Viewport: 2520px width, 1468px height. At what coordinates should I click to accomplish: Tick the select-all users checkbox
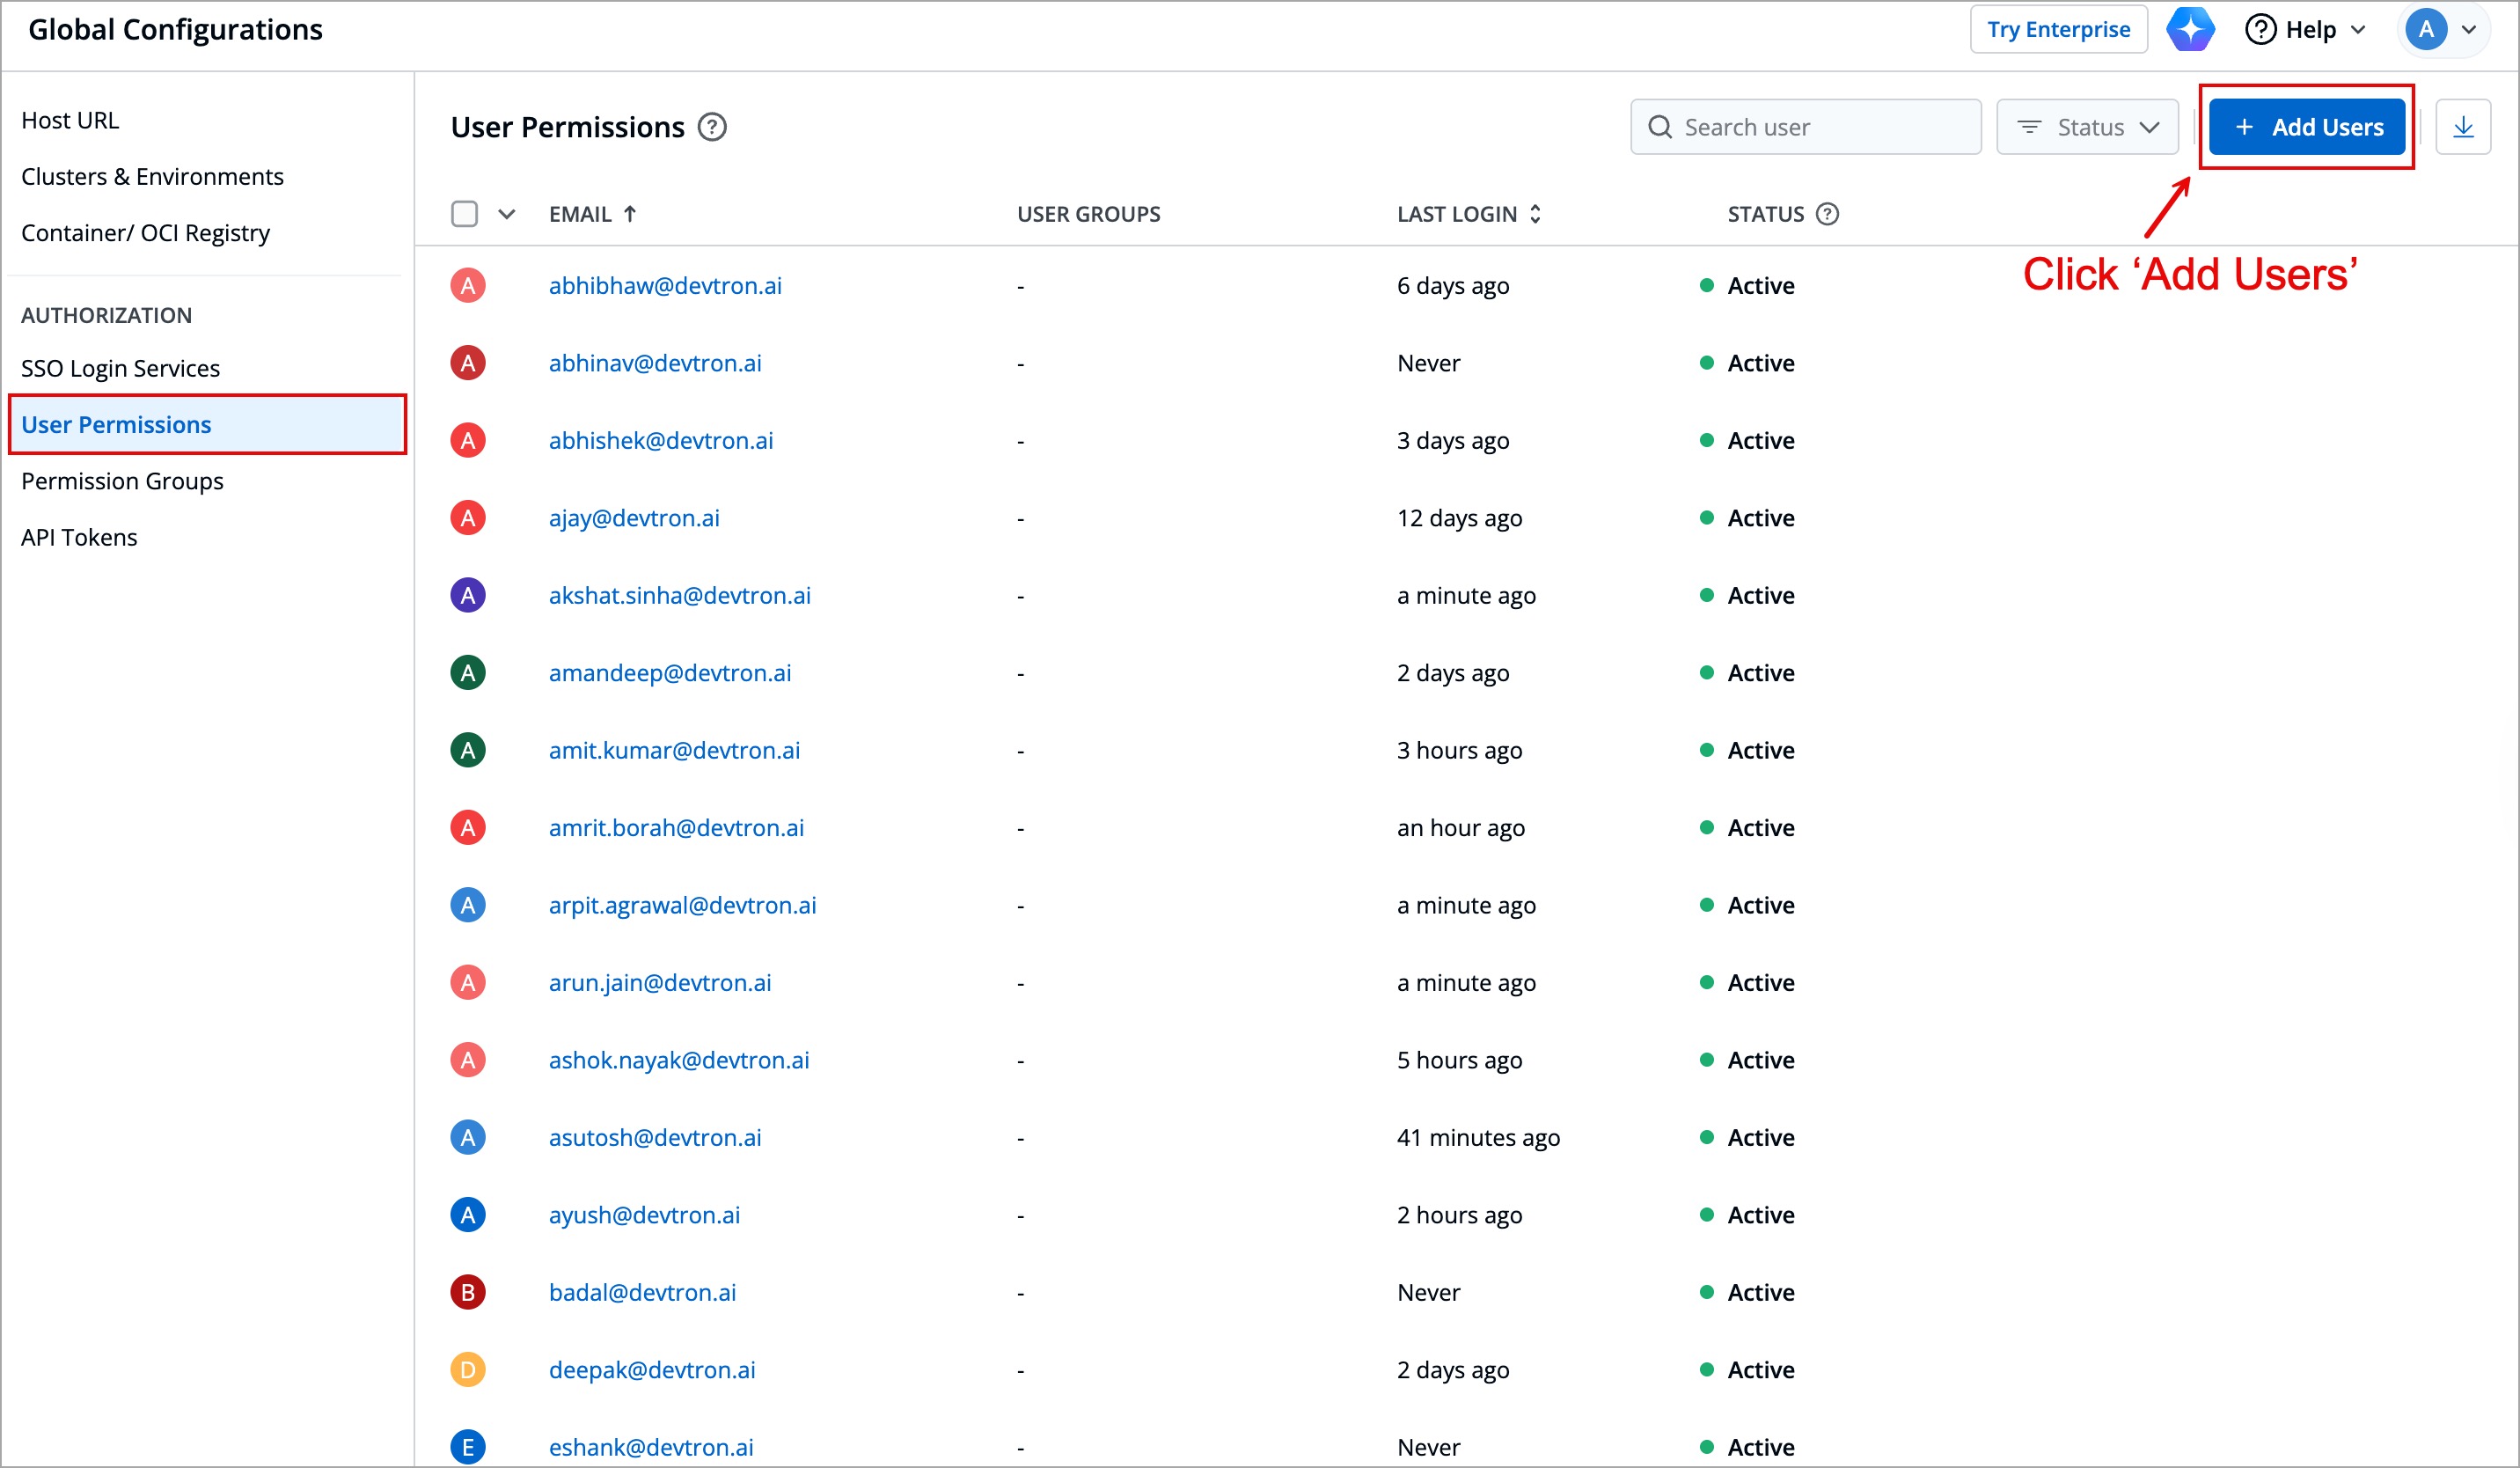coord(464,214)
